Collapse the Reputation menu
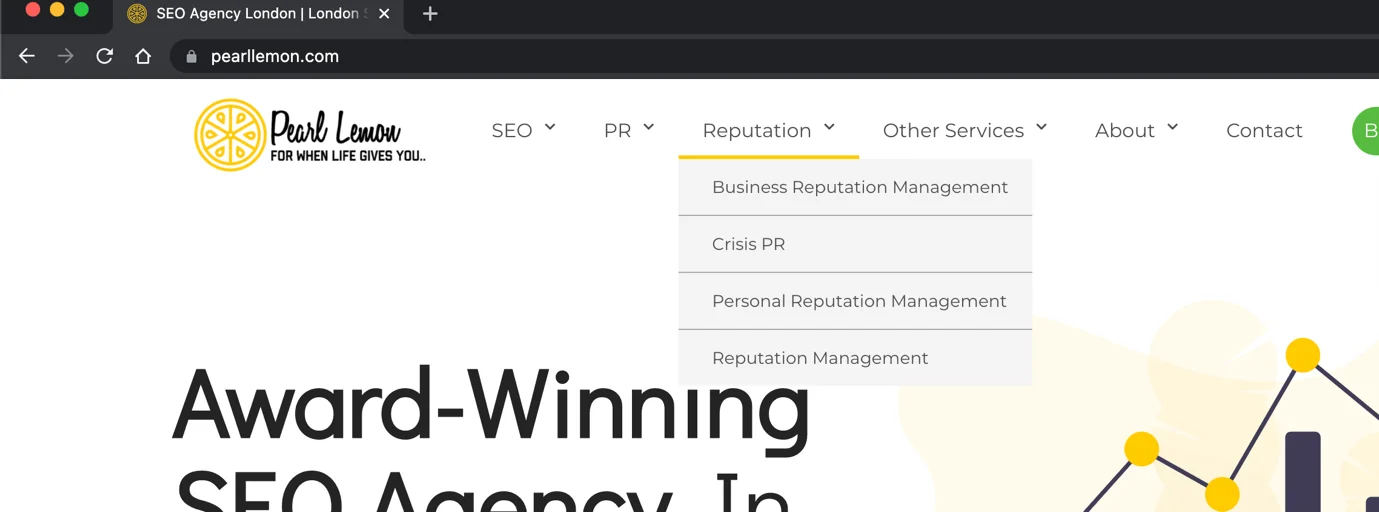Viewport: 1379px width, 512px height. click(768, 131)
